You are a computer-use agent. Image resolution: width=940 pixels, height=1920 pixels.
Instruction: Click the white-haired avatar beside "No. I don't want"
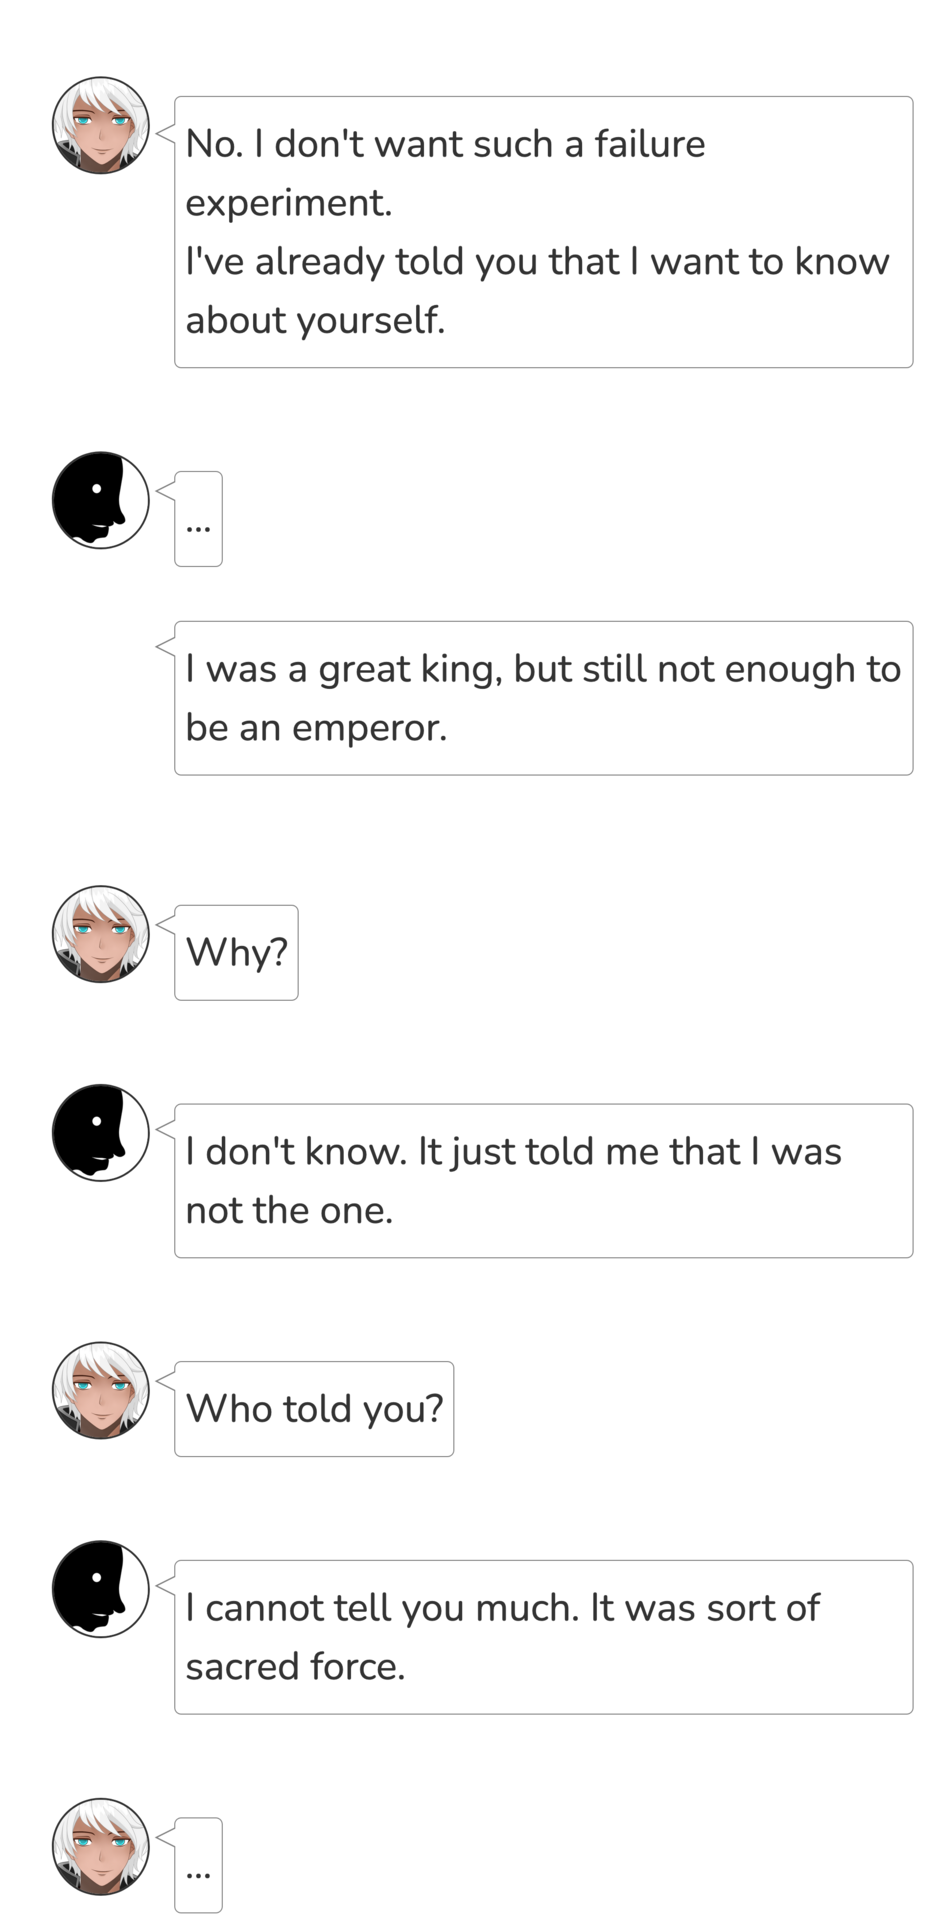click(100, 125)
